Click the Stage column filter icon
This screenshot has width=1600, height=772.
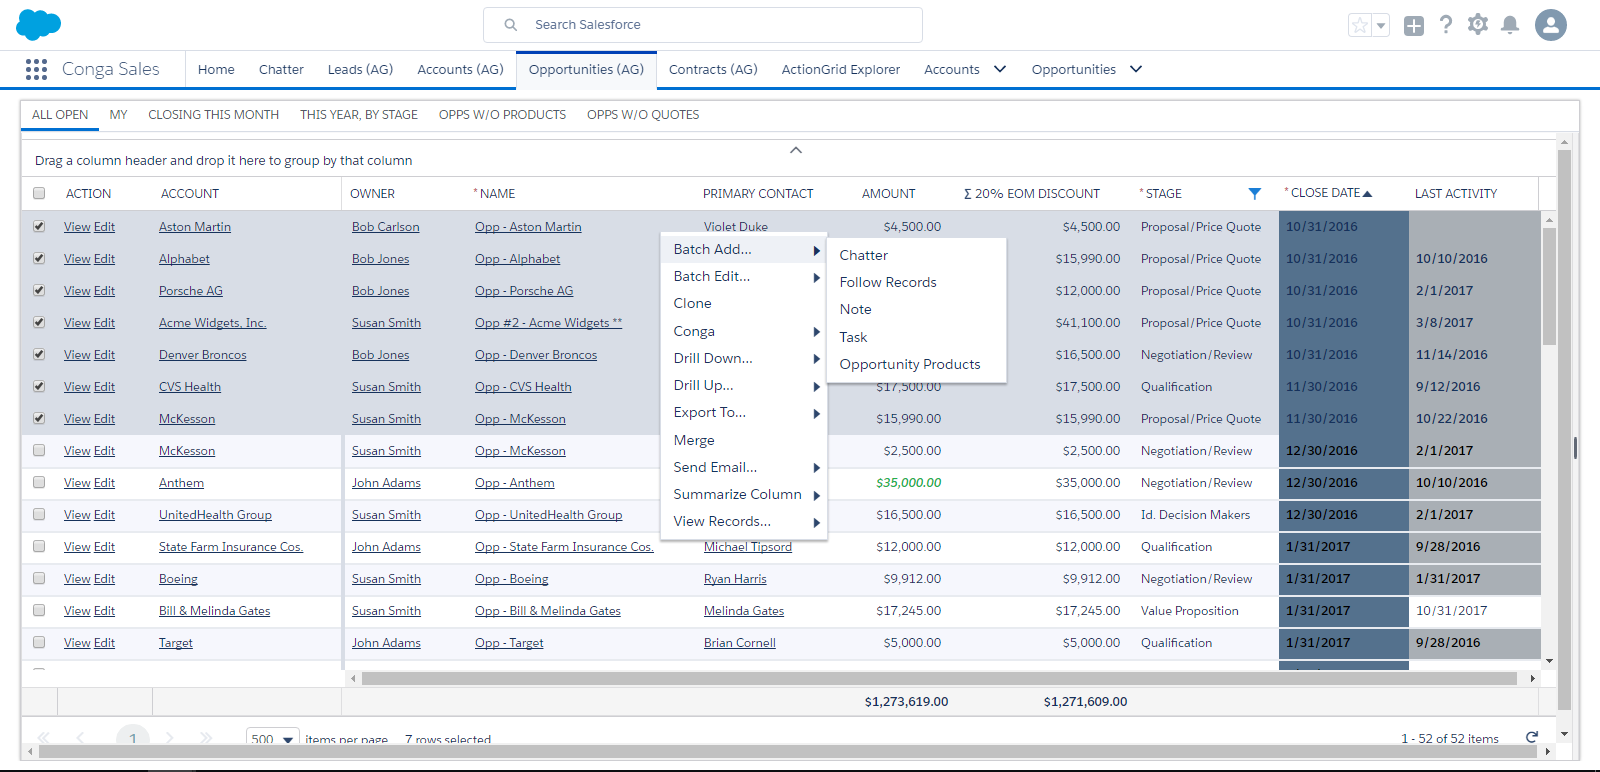click(1254, 194)
